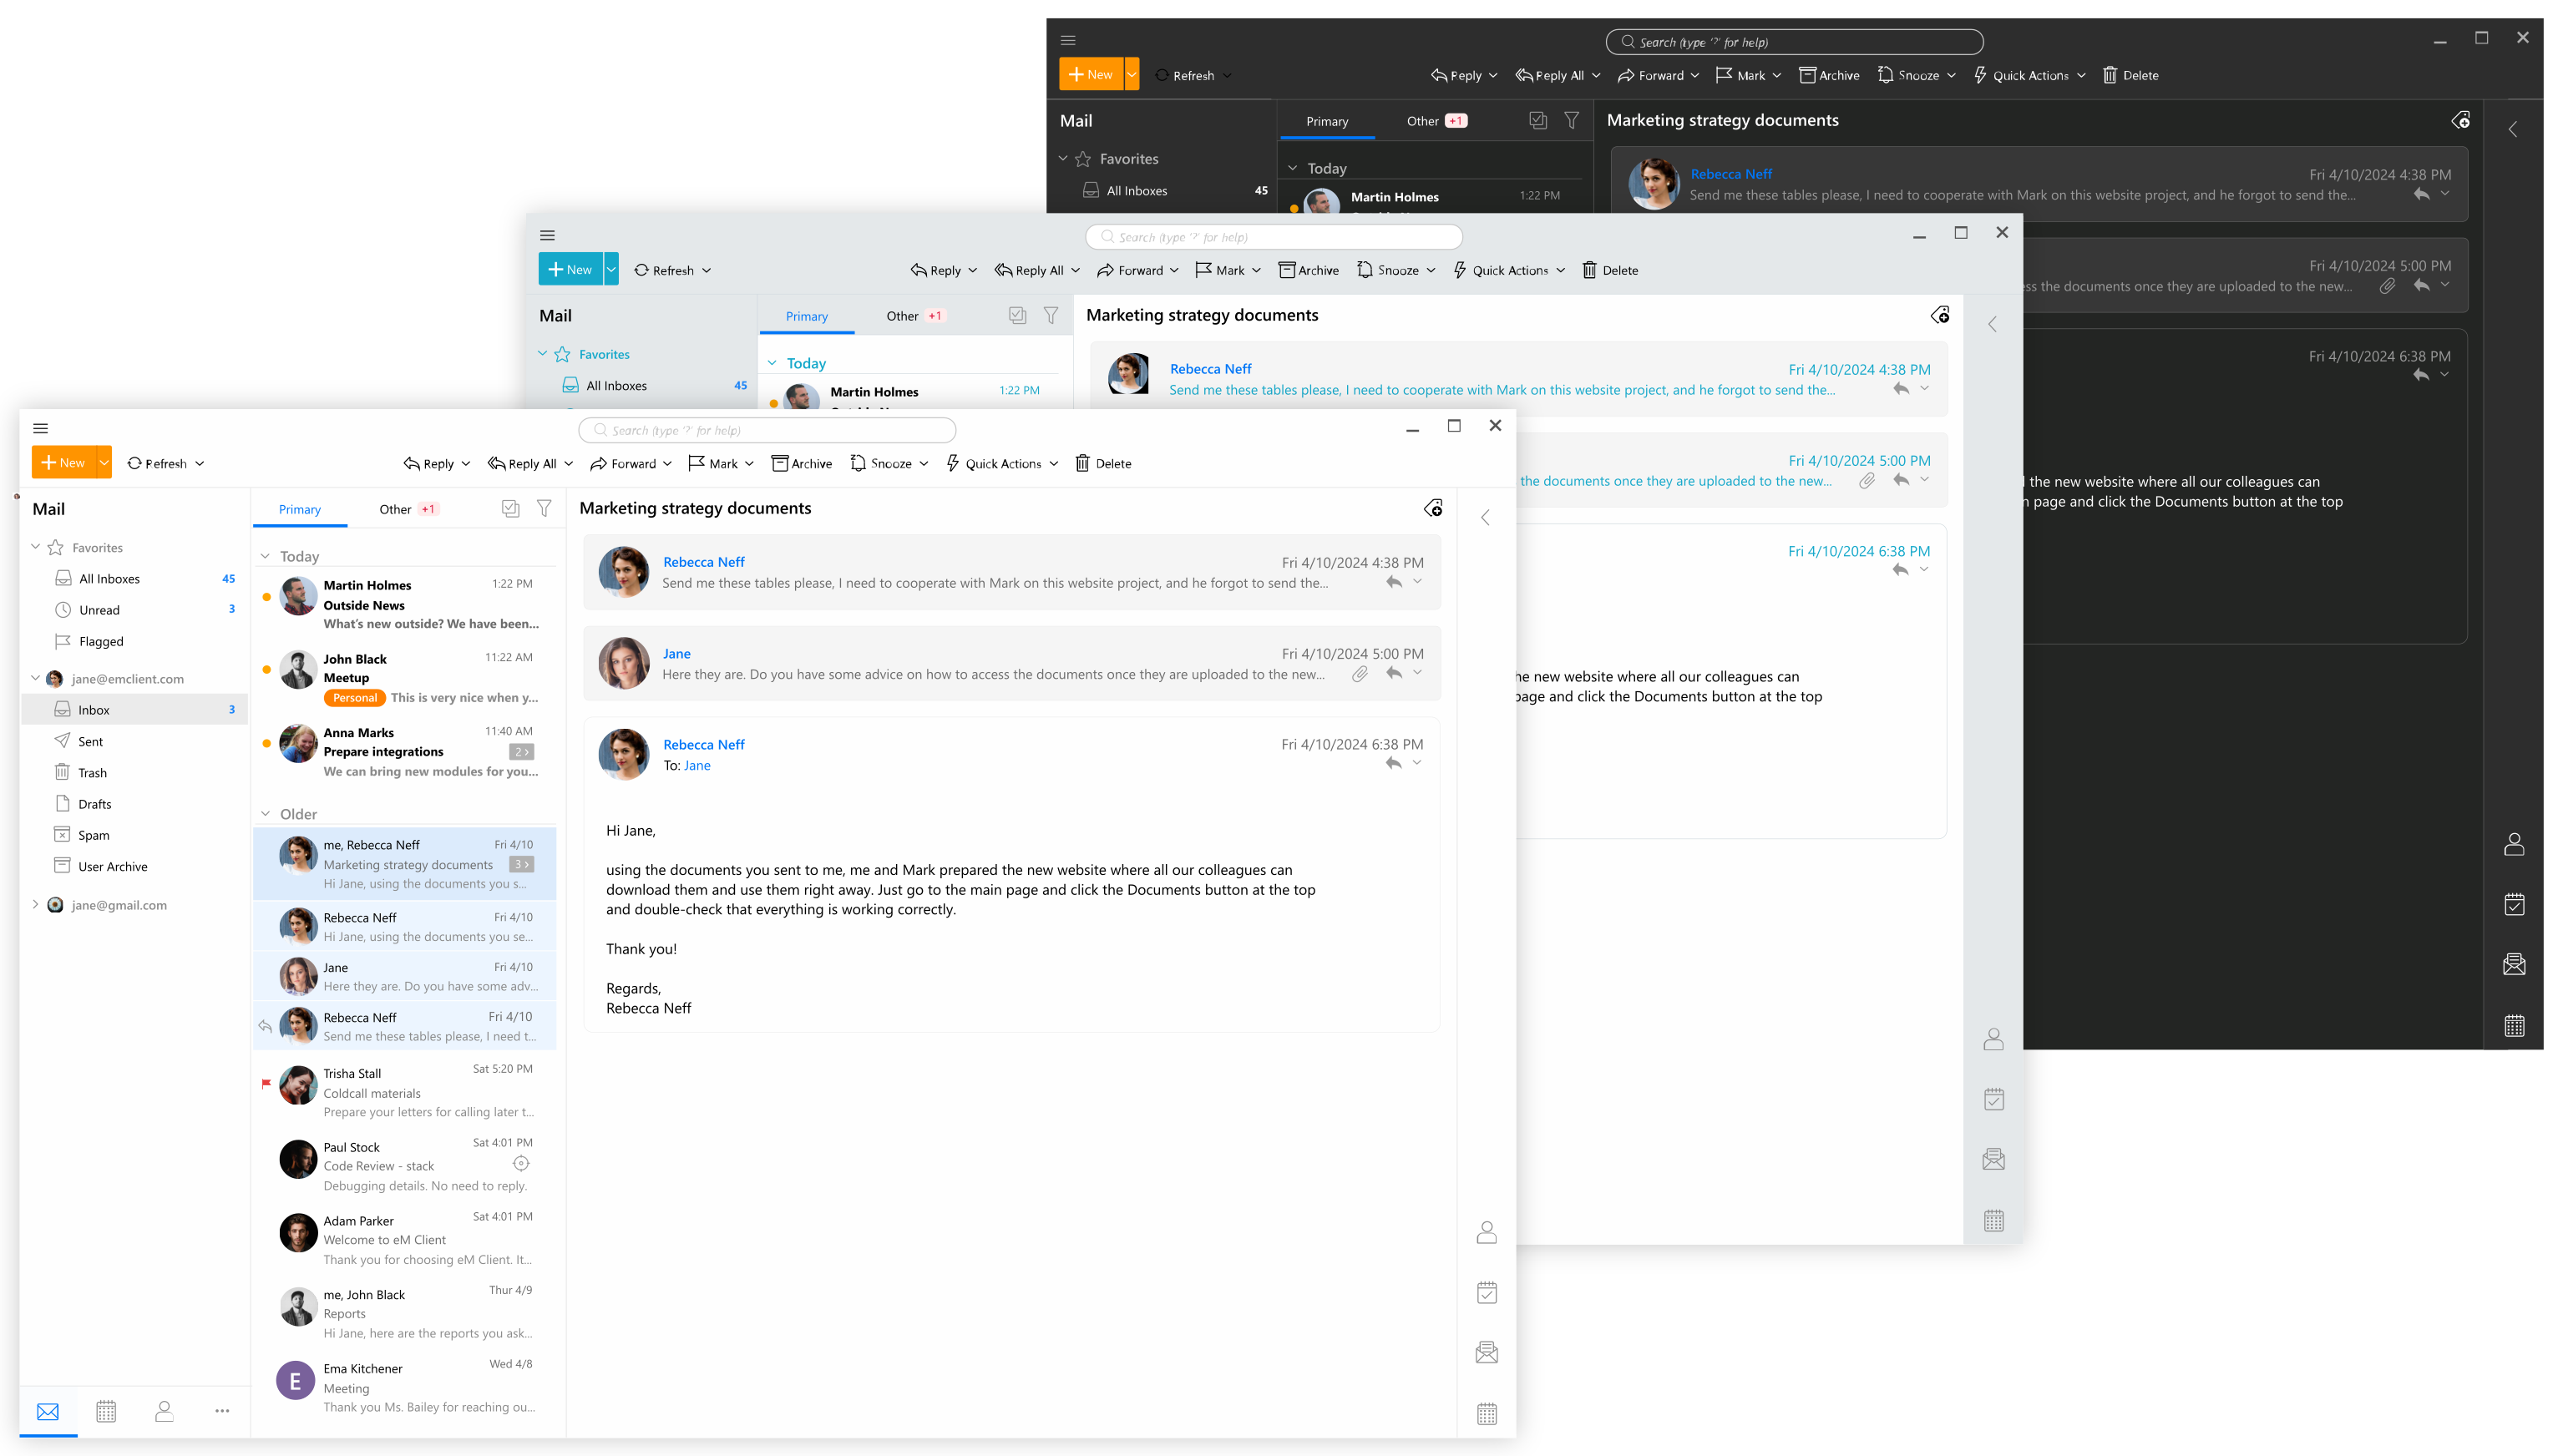Click the unread dot next to Martin Holmes email
Viewport: 2563px width, 1456px height.
(266, 596)
